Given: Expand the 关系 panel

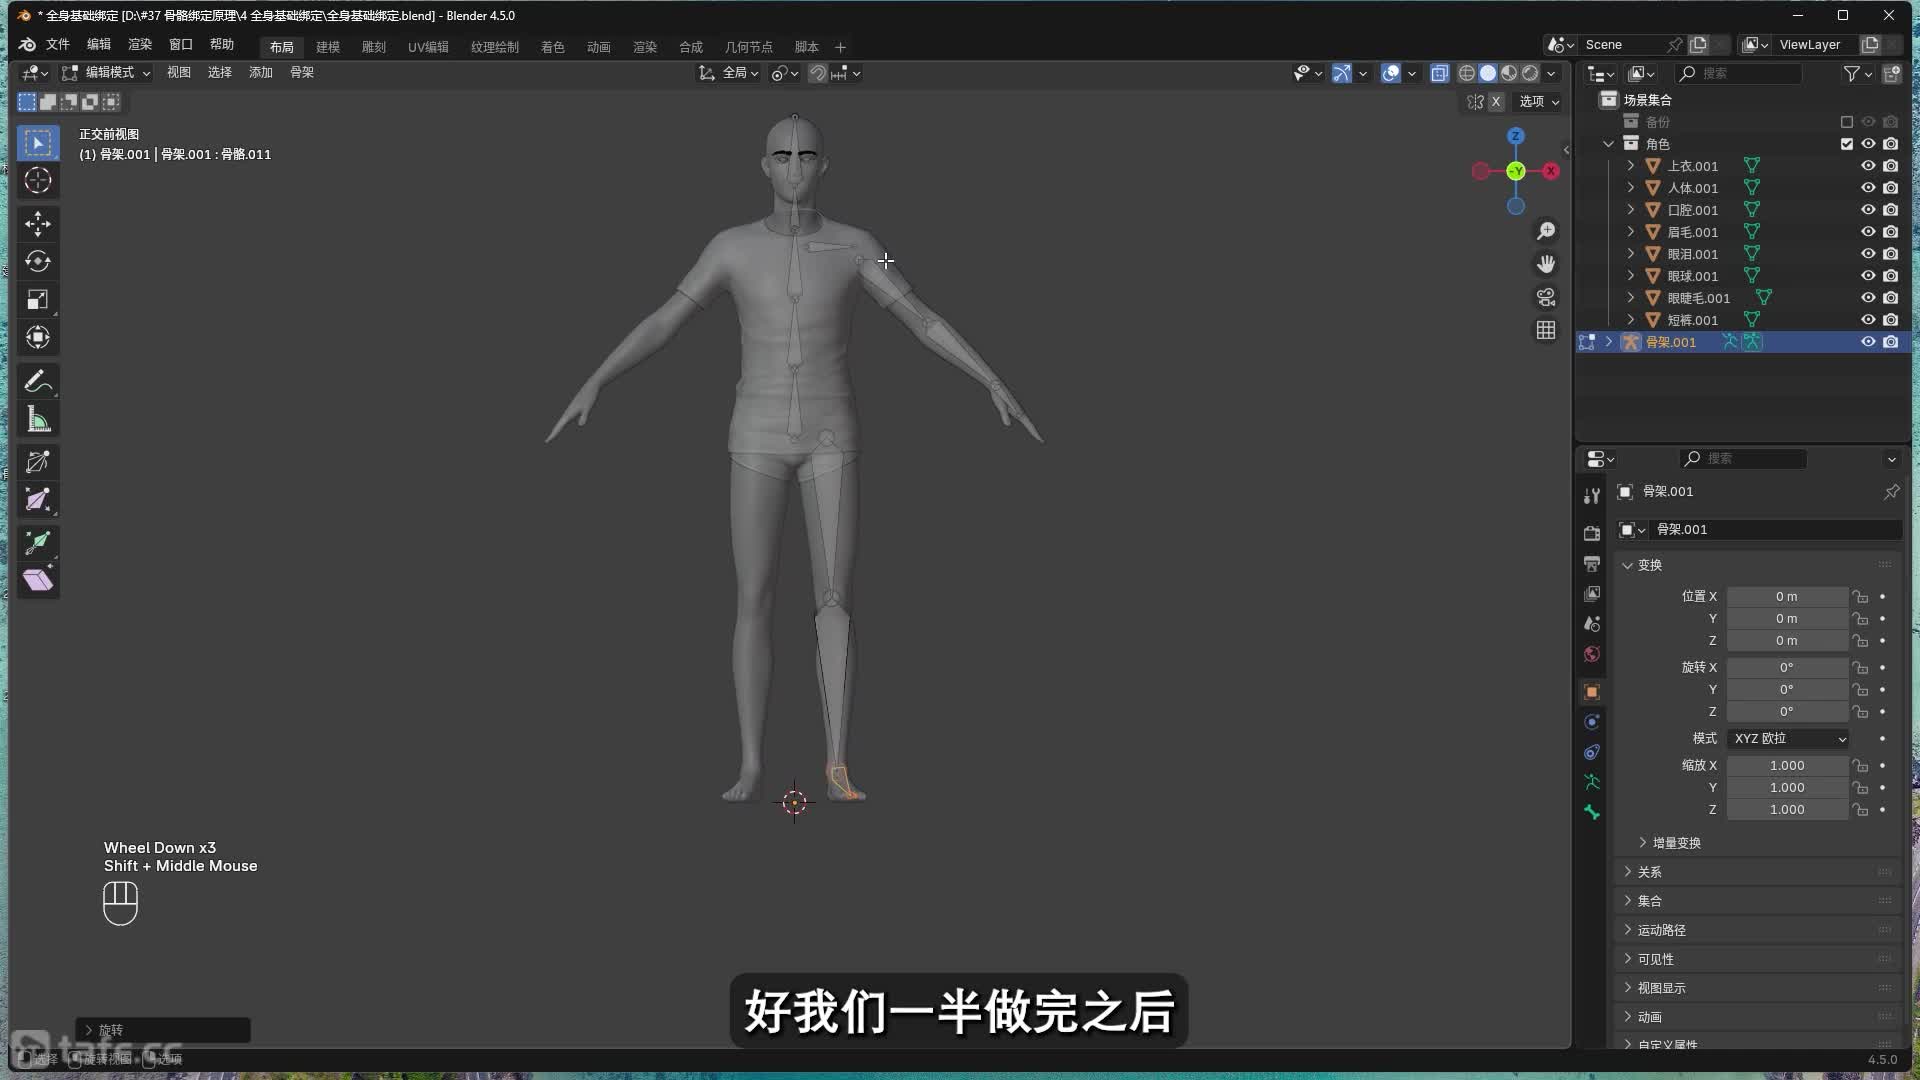Looking at the screenshot, I should (x=1650, y=872).
